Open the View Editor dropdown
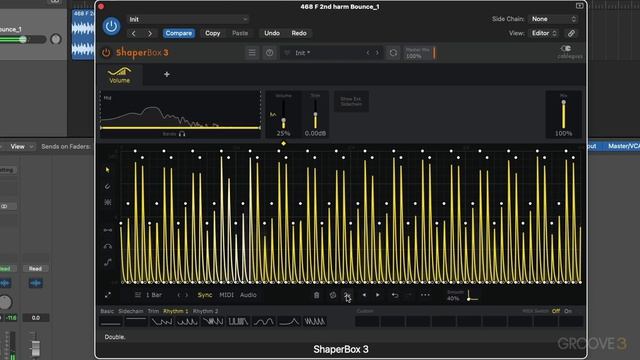 pyautogui.click(x=544, y=33)
